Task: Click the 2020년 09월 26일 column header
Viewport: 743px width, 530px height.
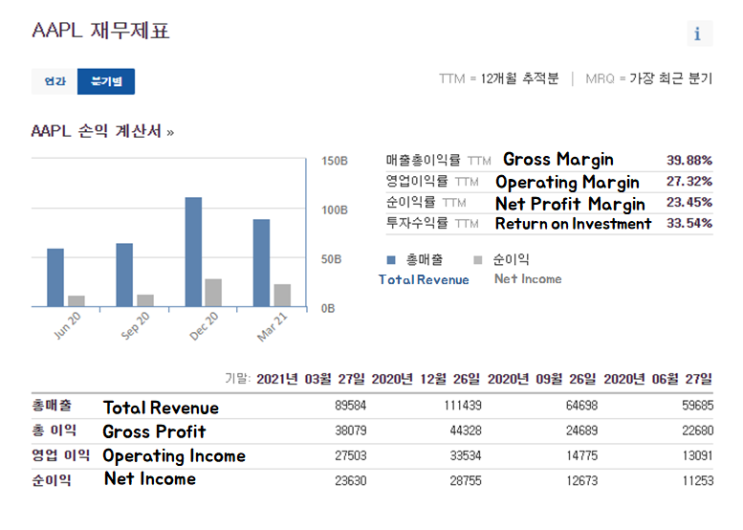Action: (542, 379)
